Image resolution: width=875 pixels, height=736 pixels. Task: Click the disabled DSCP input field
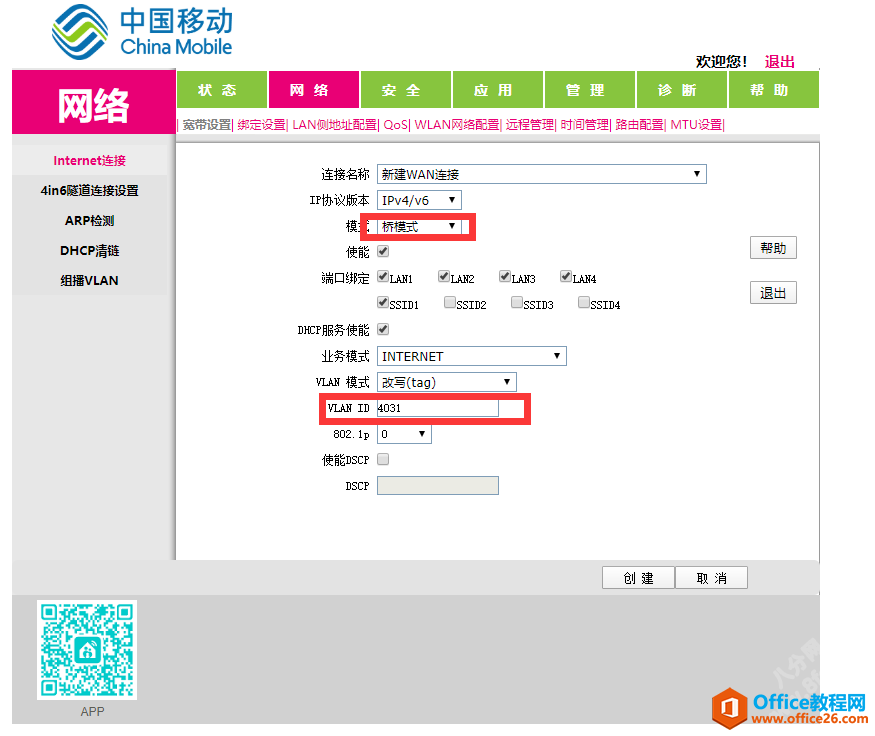438,485
